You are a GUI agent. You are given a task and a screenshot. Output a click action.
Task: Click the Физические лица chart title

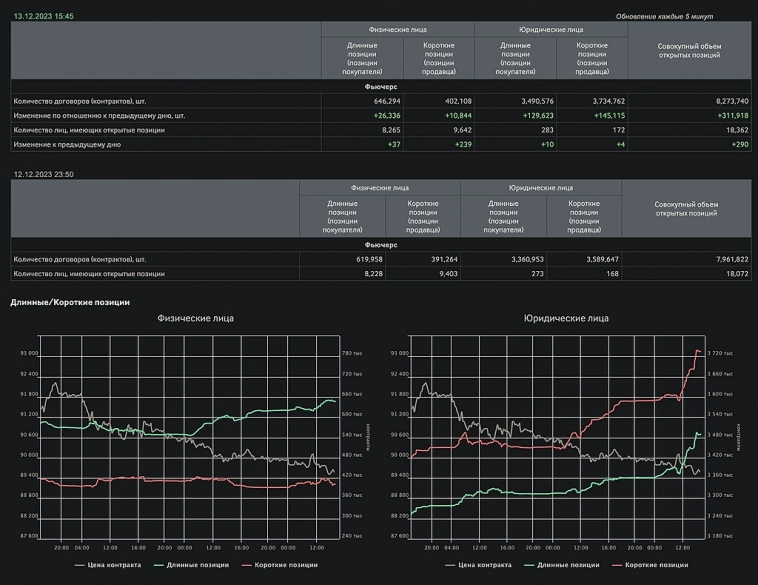coord(196,318)
